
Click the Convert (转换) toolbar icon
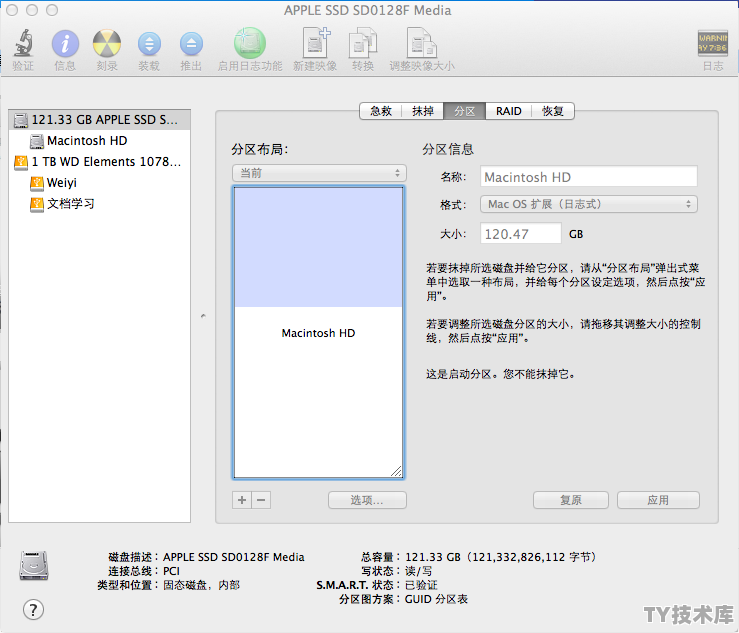(x=363, y=43)
